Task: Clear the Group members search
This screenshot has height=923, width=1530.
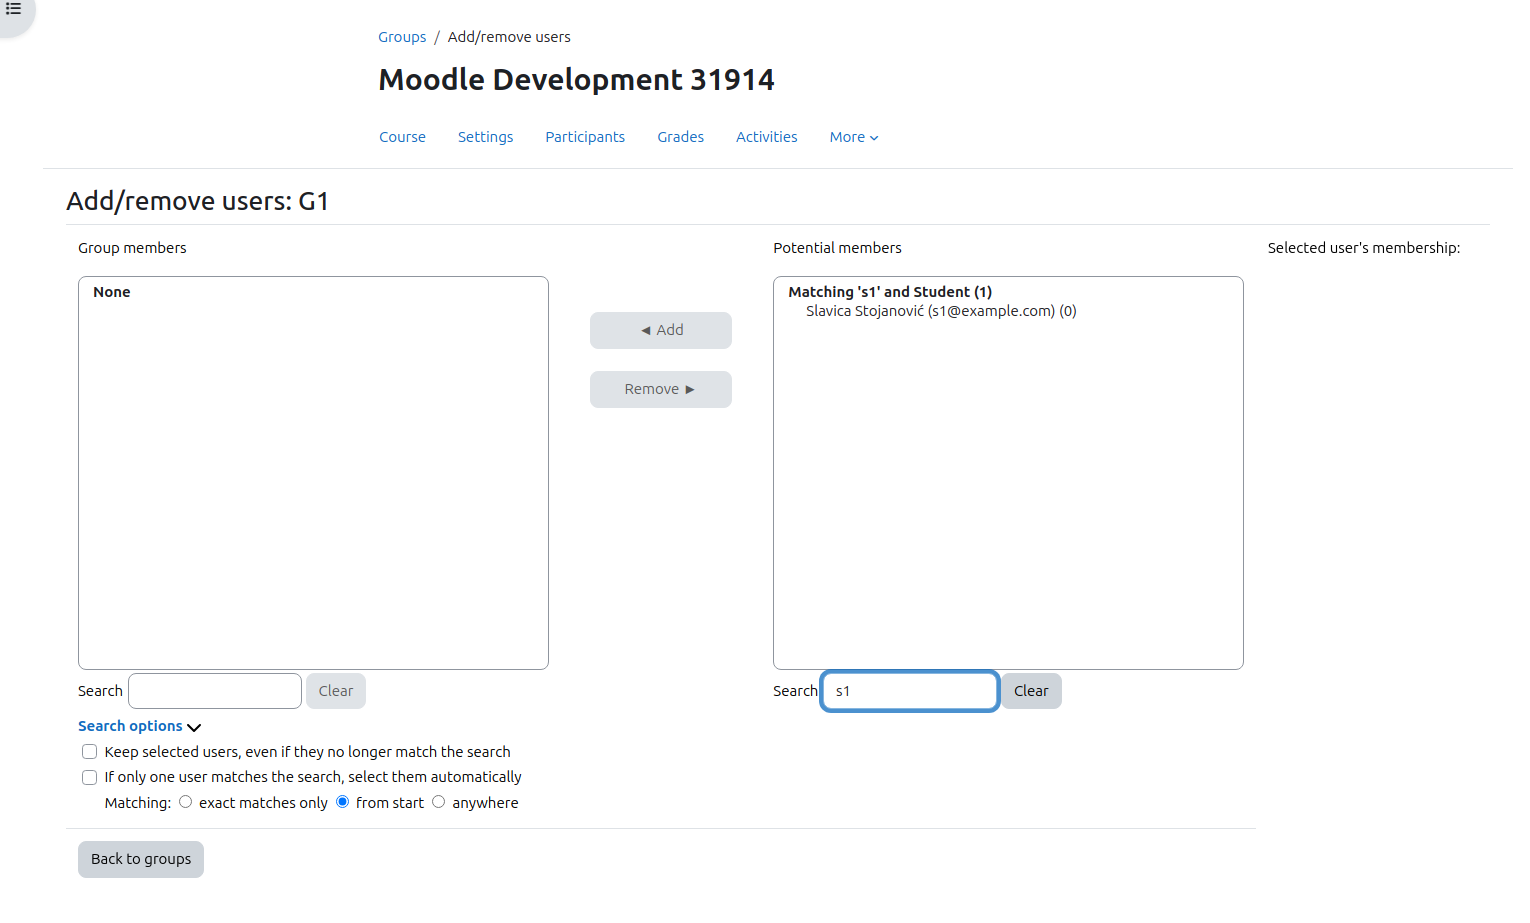Action: click(x=336, y=691)
